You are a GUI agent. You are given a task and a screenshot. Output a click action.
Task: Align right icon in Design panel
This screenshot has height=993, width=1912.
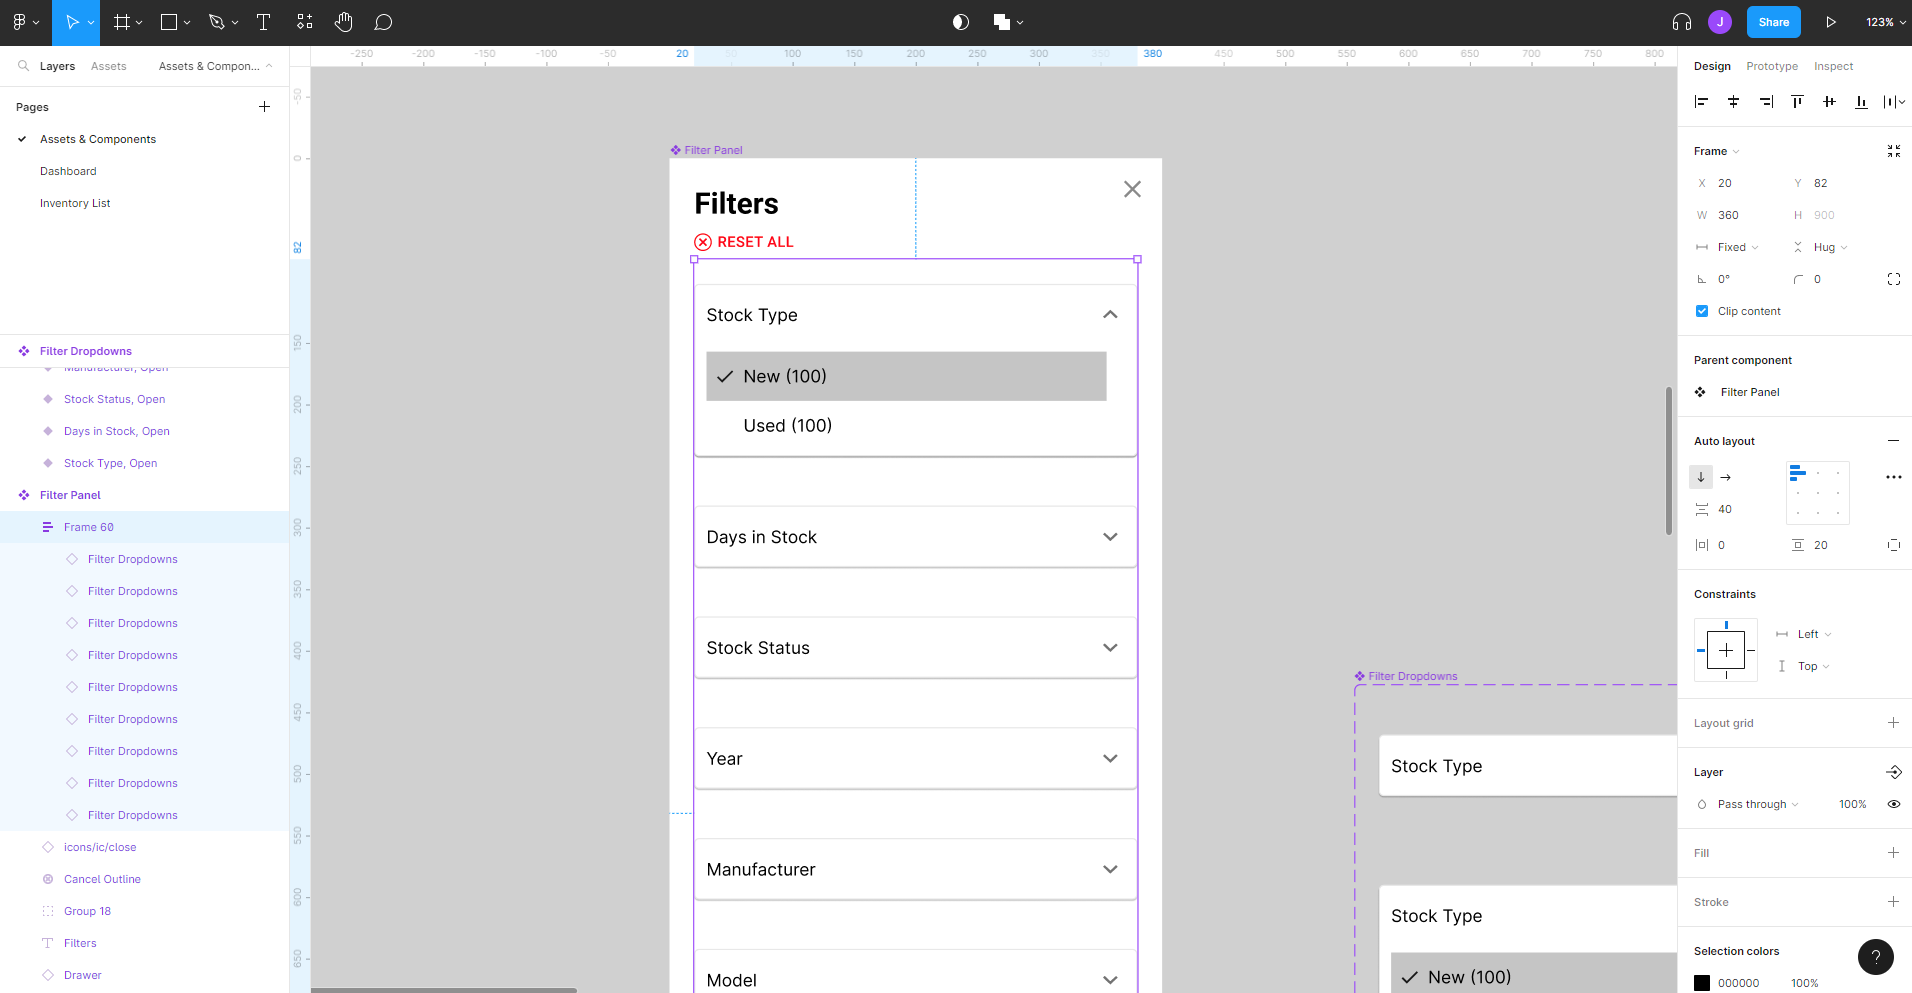(x=1766, y=101)
